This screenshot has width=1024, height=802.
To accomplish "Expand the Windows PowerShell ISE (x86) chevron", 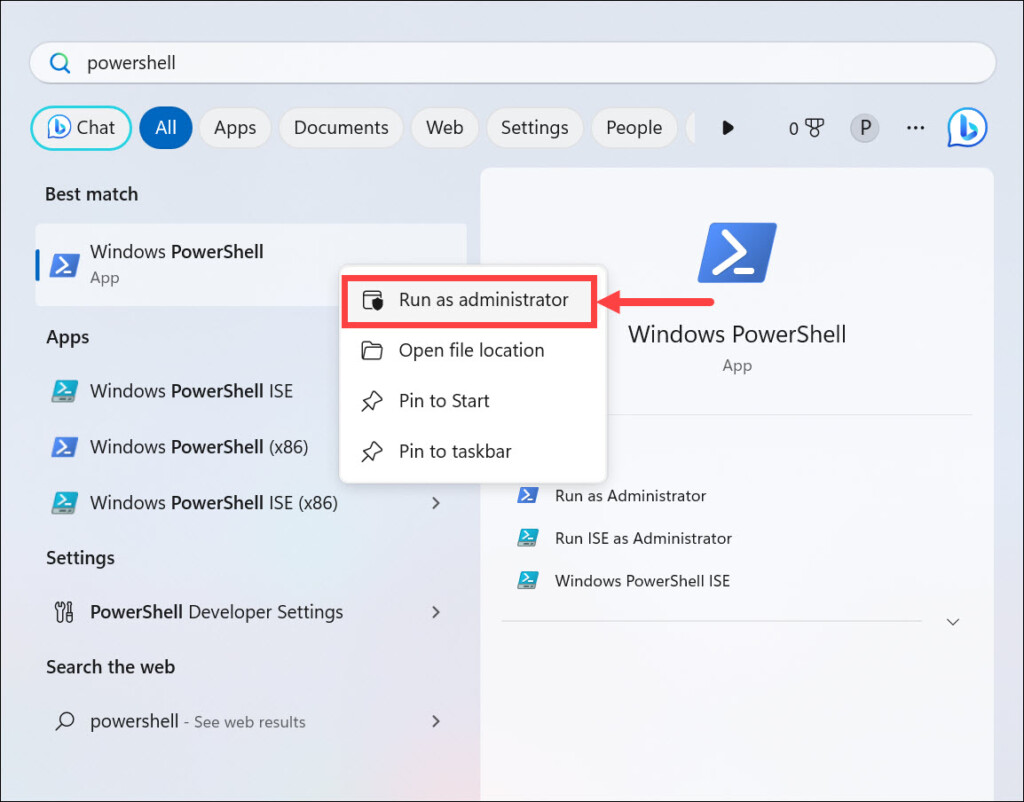I will (x=436, y=503).
